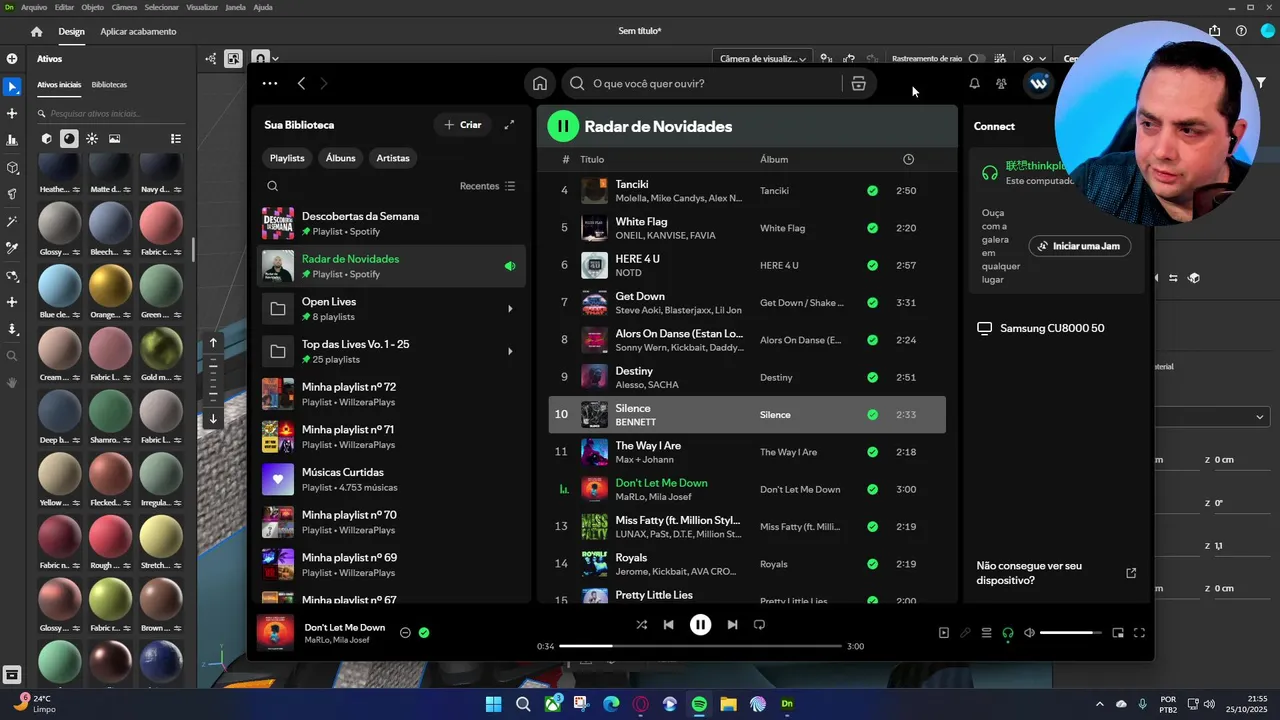Search within Sua Biblioteca magnifier icon

(x=272, y=186)
